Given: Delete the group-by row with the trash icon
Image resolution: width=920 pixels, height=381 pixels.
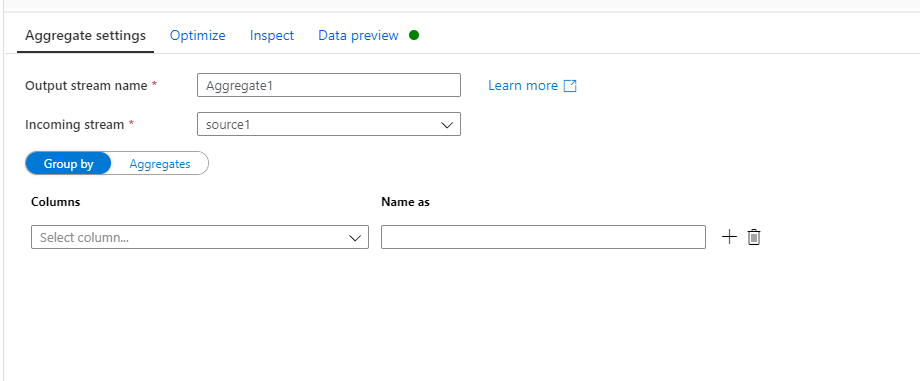Looking at the screenshot, I should click(x=754, y=237).
